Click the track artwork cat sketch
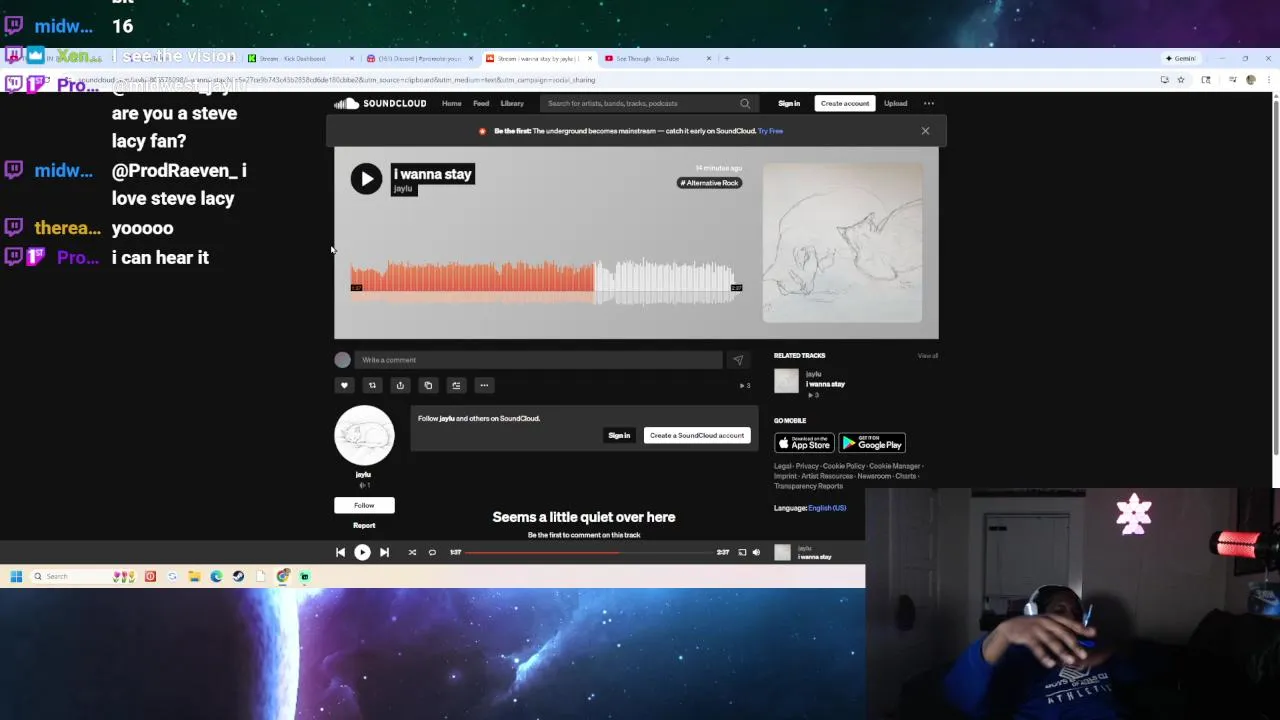This screenshot has height=720, width=1280. pyautogui.click(x=843, y=243)
